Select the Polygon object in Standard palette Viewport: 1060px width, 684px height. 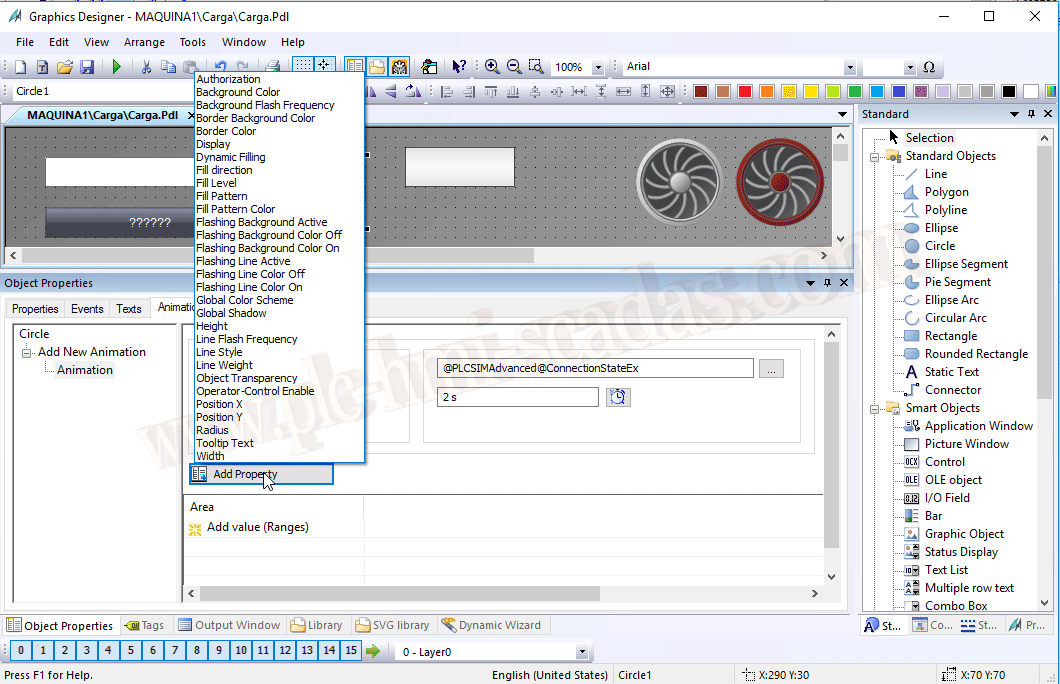click(x=946, y=192)
